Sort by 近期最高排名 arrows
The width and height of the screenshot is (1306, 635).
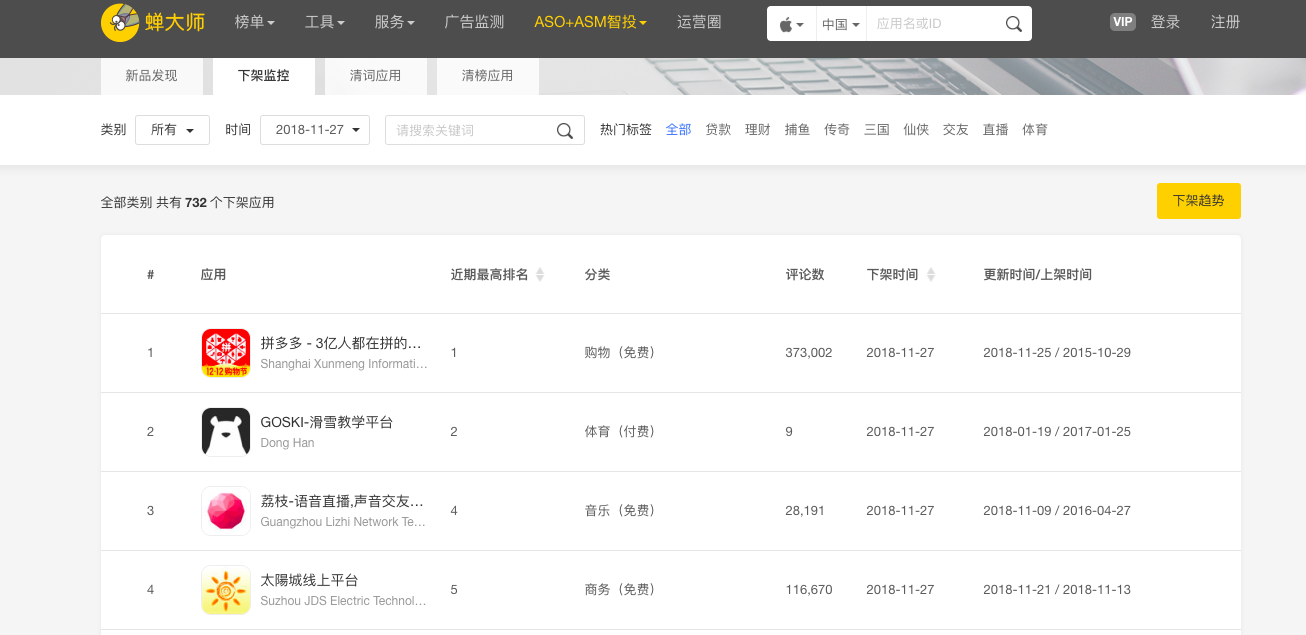coord(540,275)
